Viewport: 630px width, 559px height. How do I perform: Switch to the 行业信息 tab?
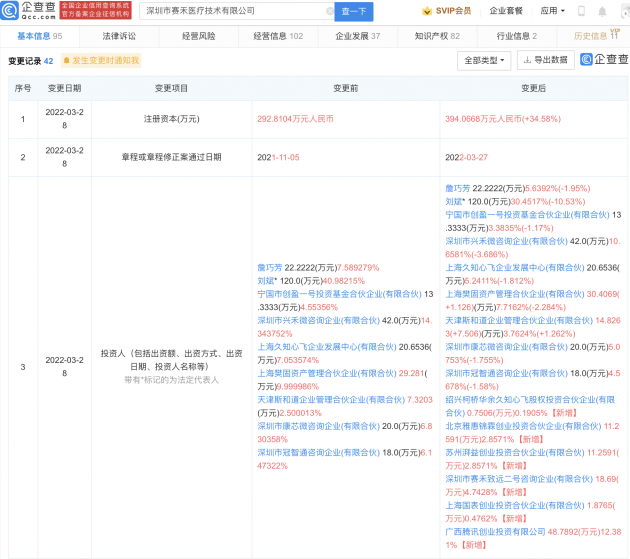[x=517, y=36]
